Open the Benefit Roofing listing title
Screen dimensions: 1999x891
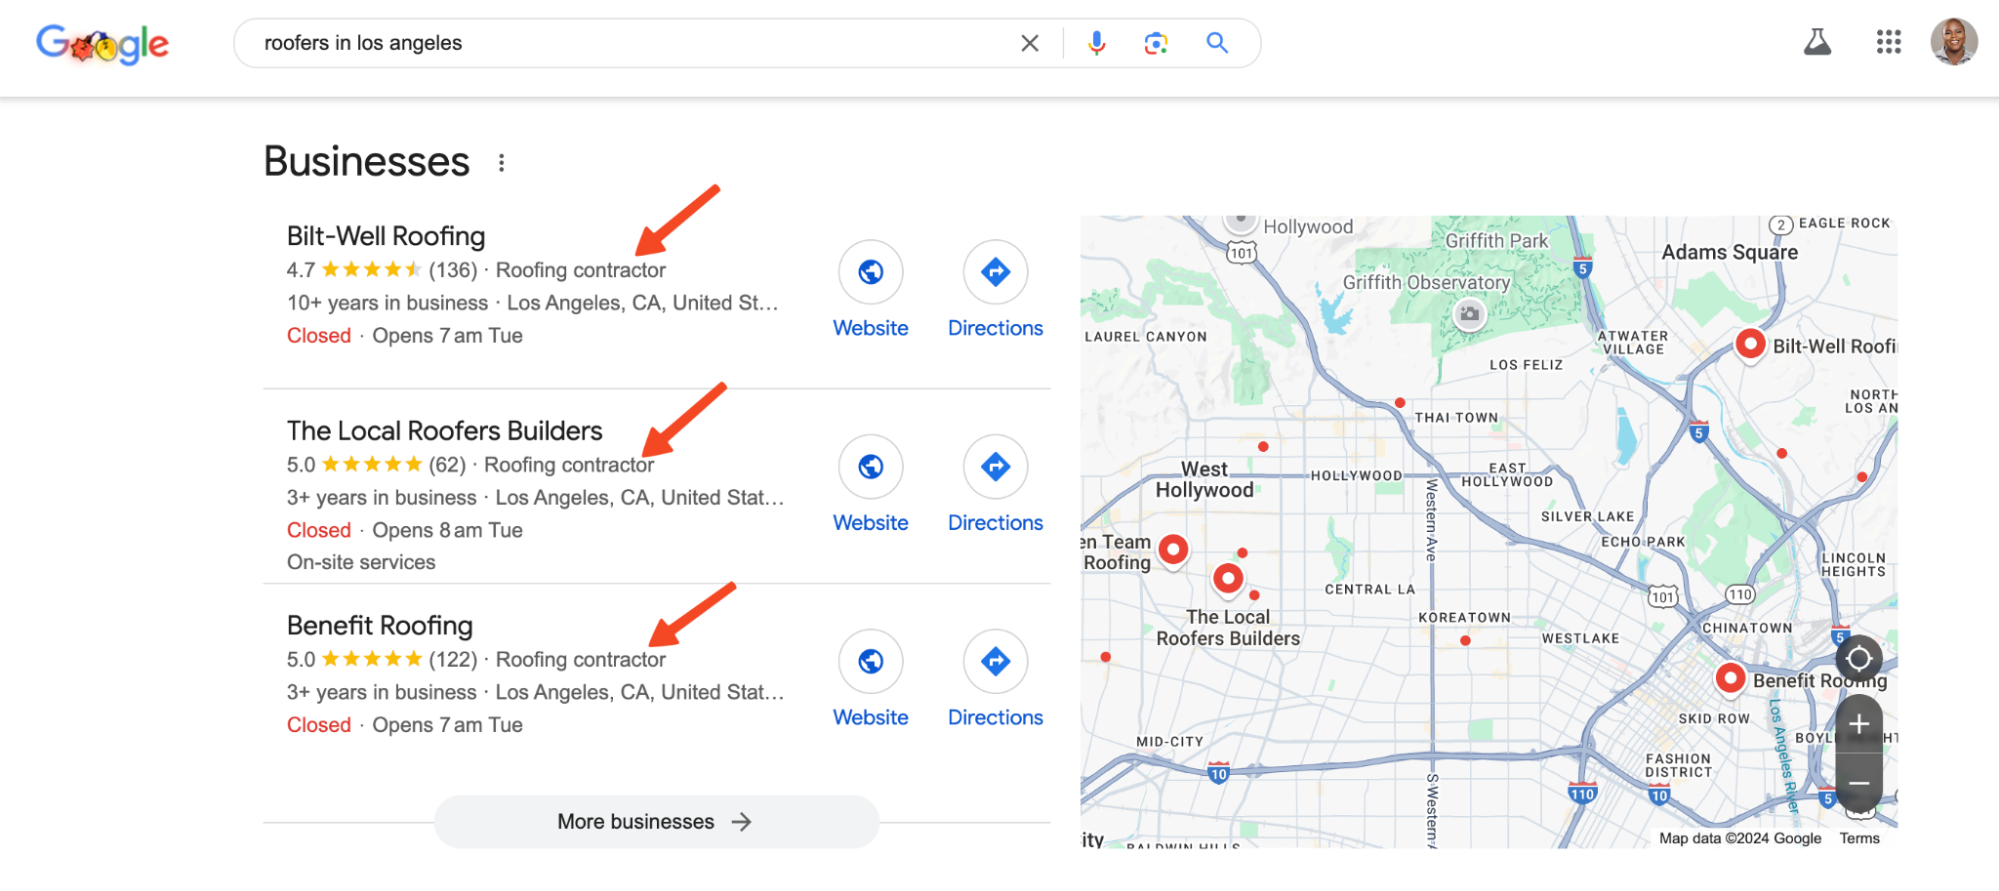pos(380,626)
